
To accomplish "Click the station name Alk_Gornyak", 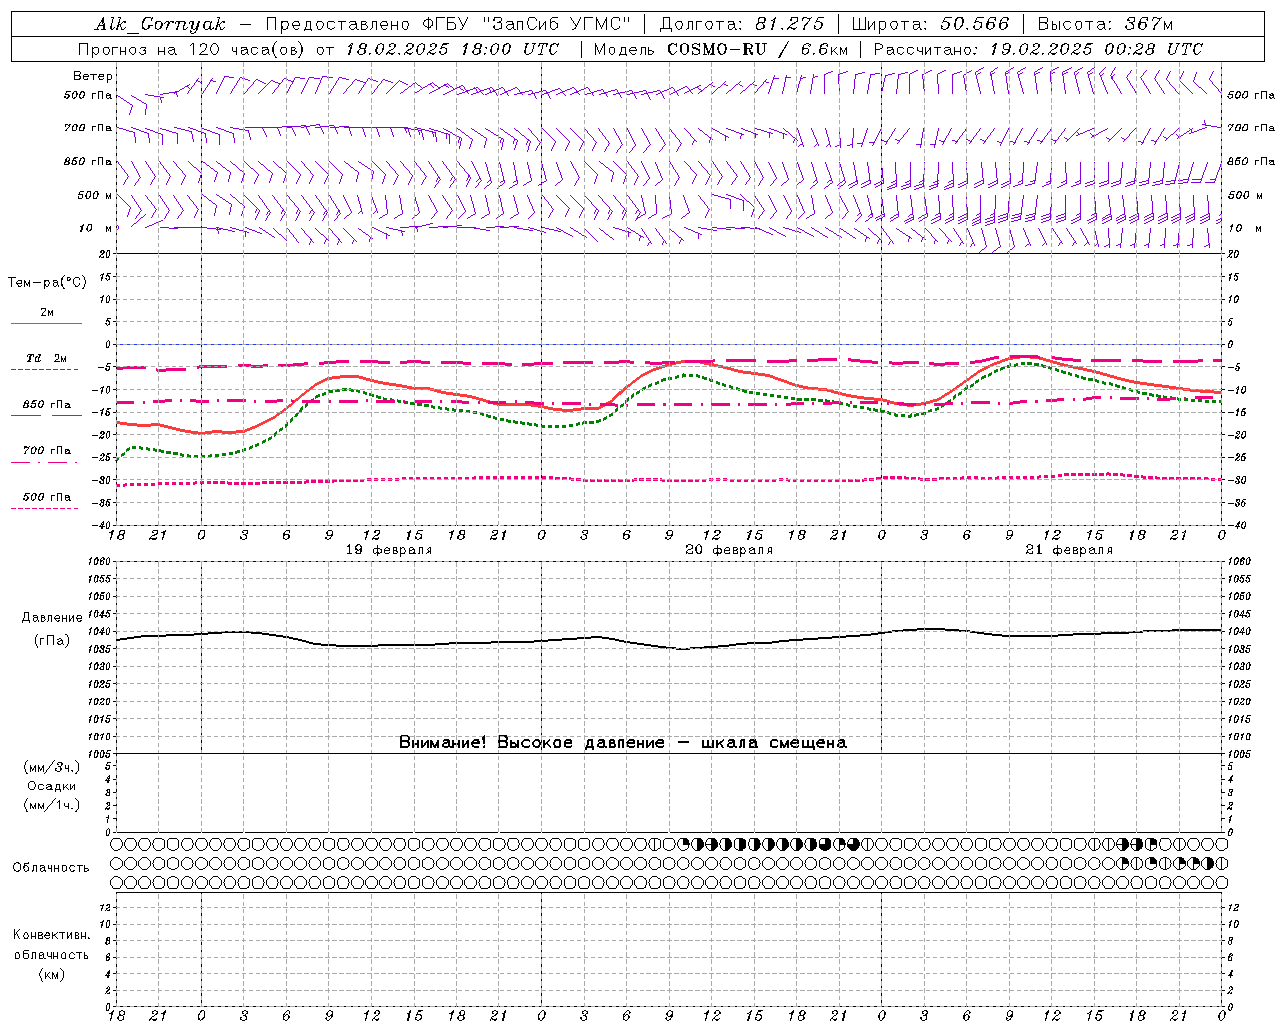I will click(159, 24).
